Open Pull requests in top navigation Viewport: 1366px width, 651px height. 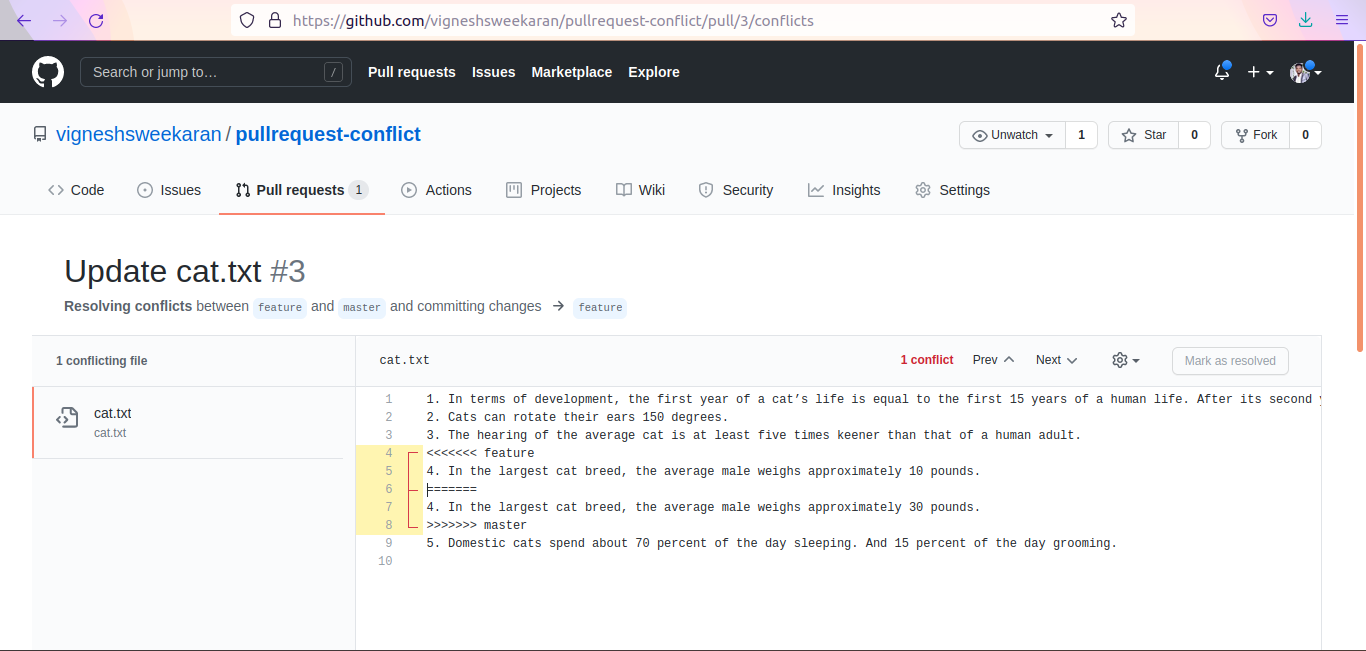(x=412, y=72)
